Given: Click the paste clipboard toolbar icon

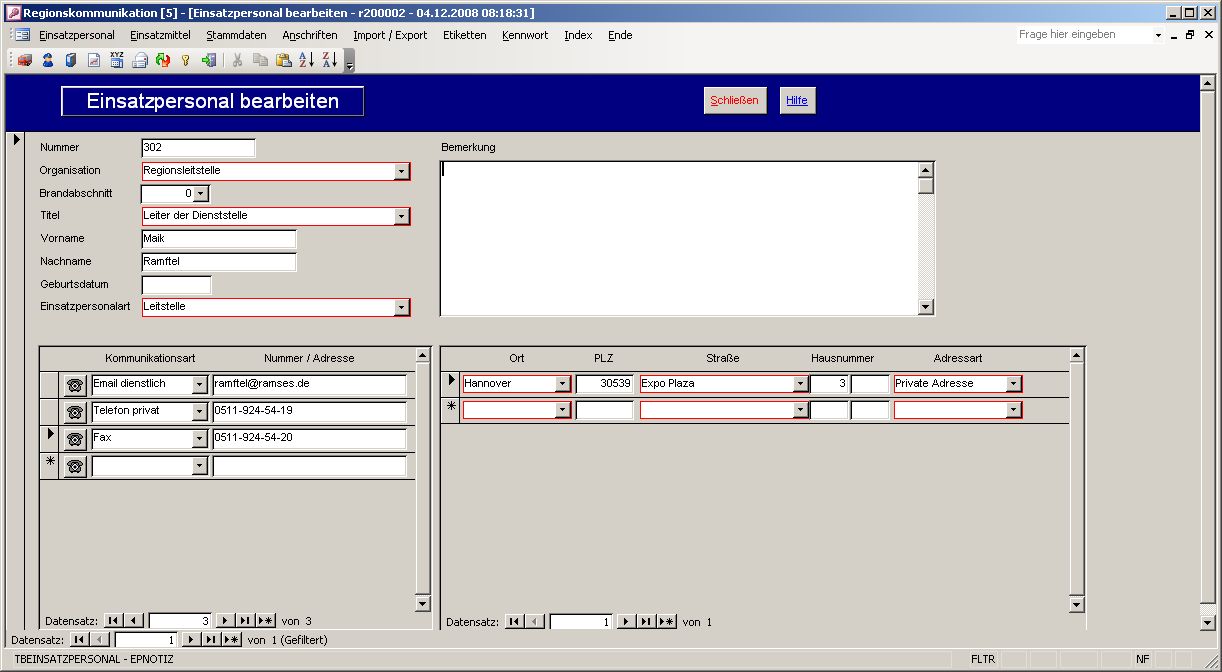Looking at the screenshot, I should pyautogui.click(x=284, y=60).
